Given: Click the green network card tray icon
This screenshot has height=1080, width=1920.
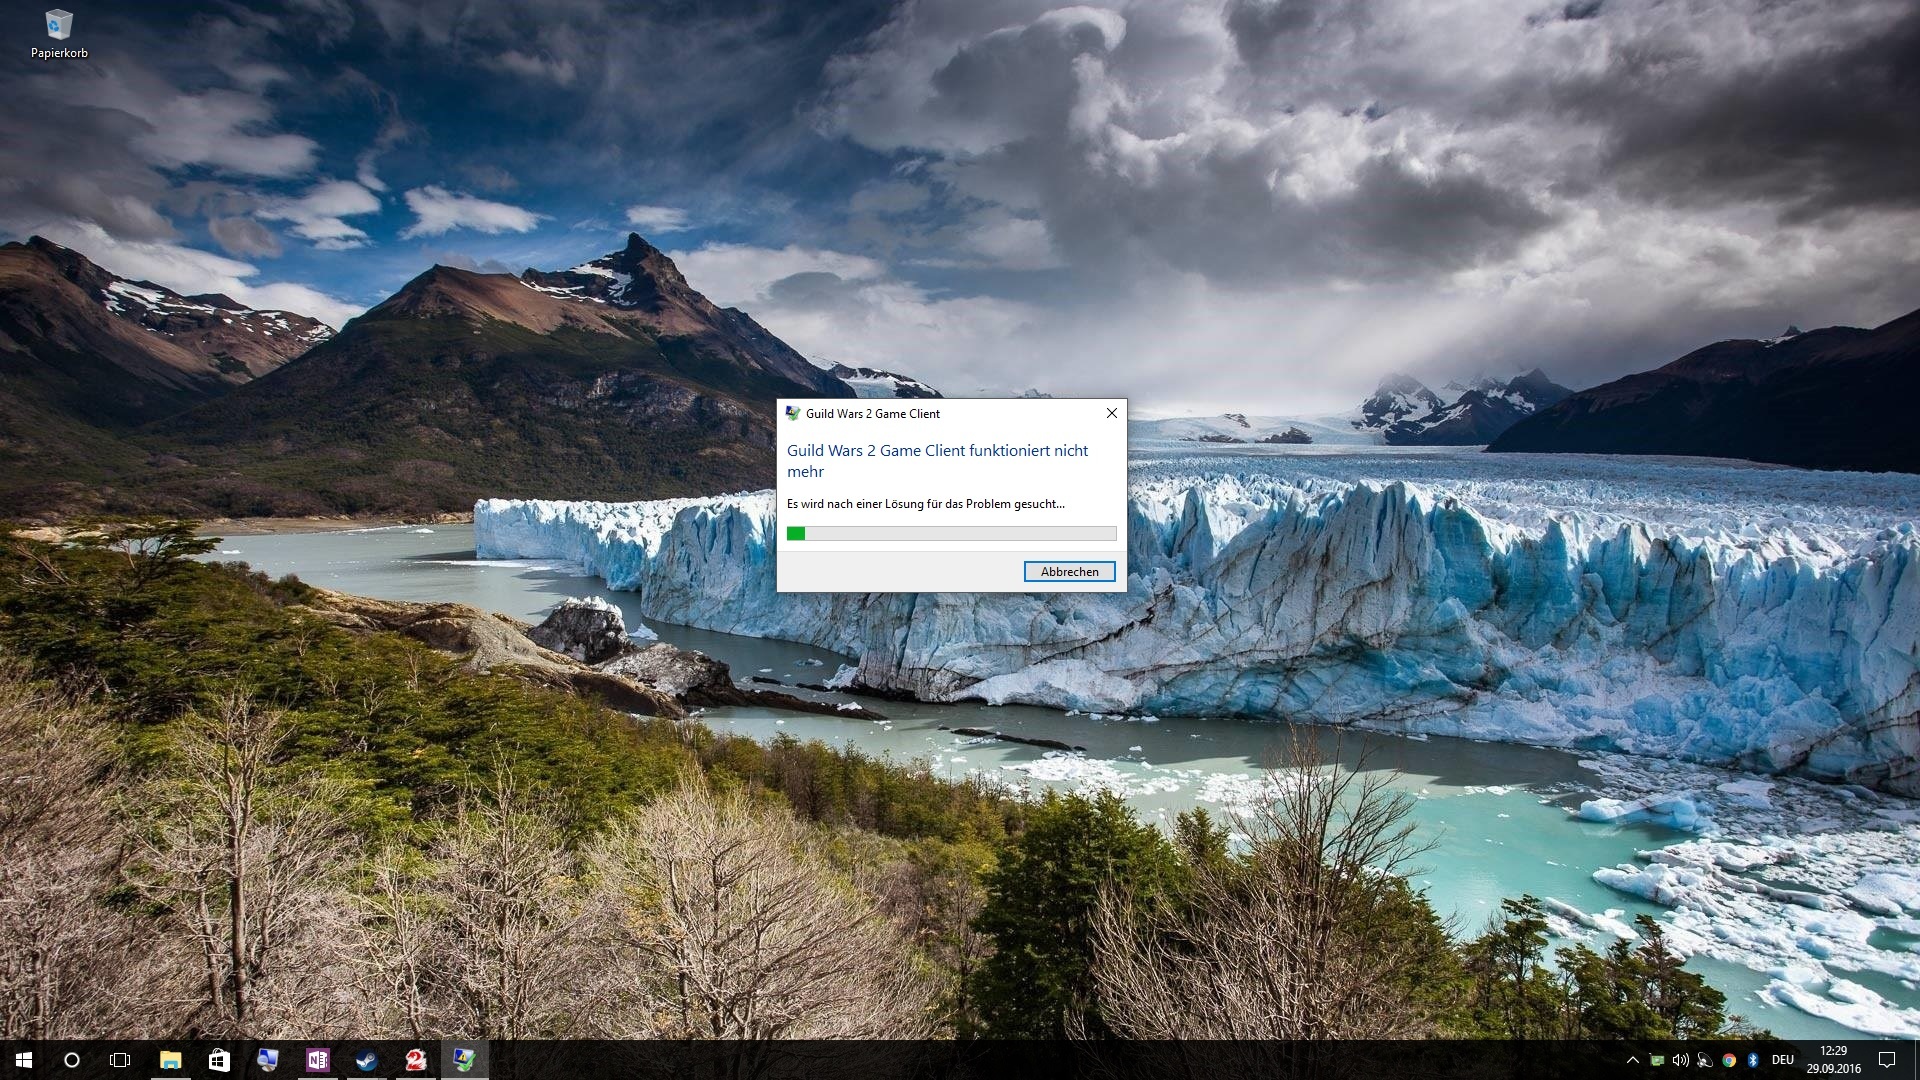Looking at the screenshot, I should tap(1657, 1060).
